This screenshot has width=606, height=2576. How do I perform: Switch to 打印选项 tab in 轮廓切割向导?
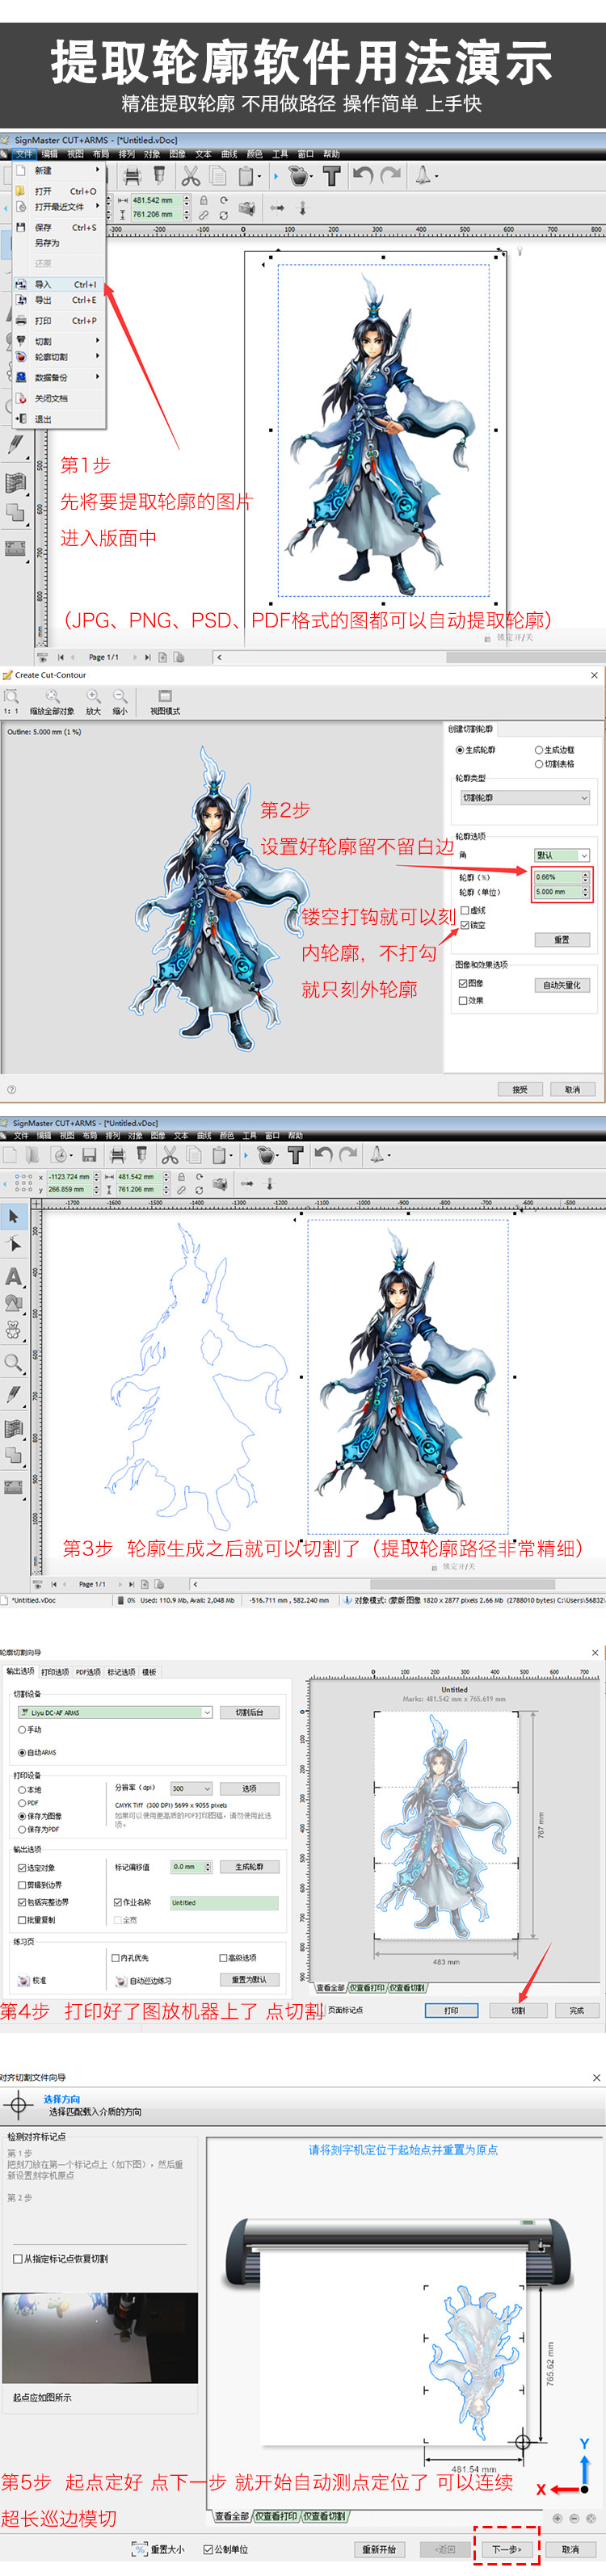click(55, 1672)
